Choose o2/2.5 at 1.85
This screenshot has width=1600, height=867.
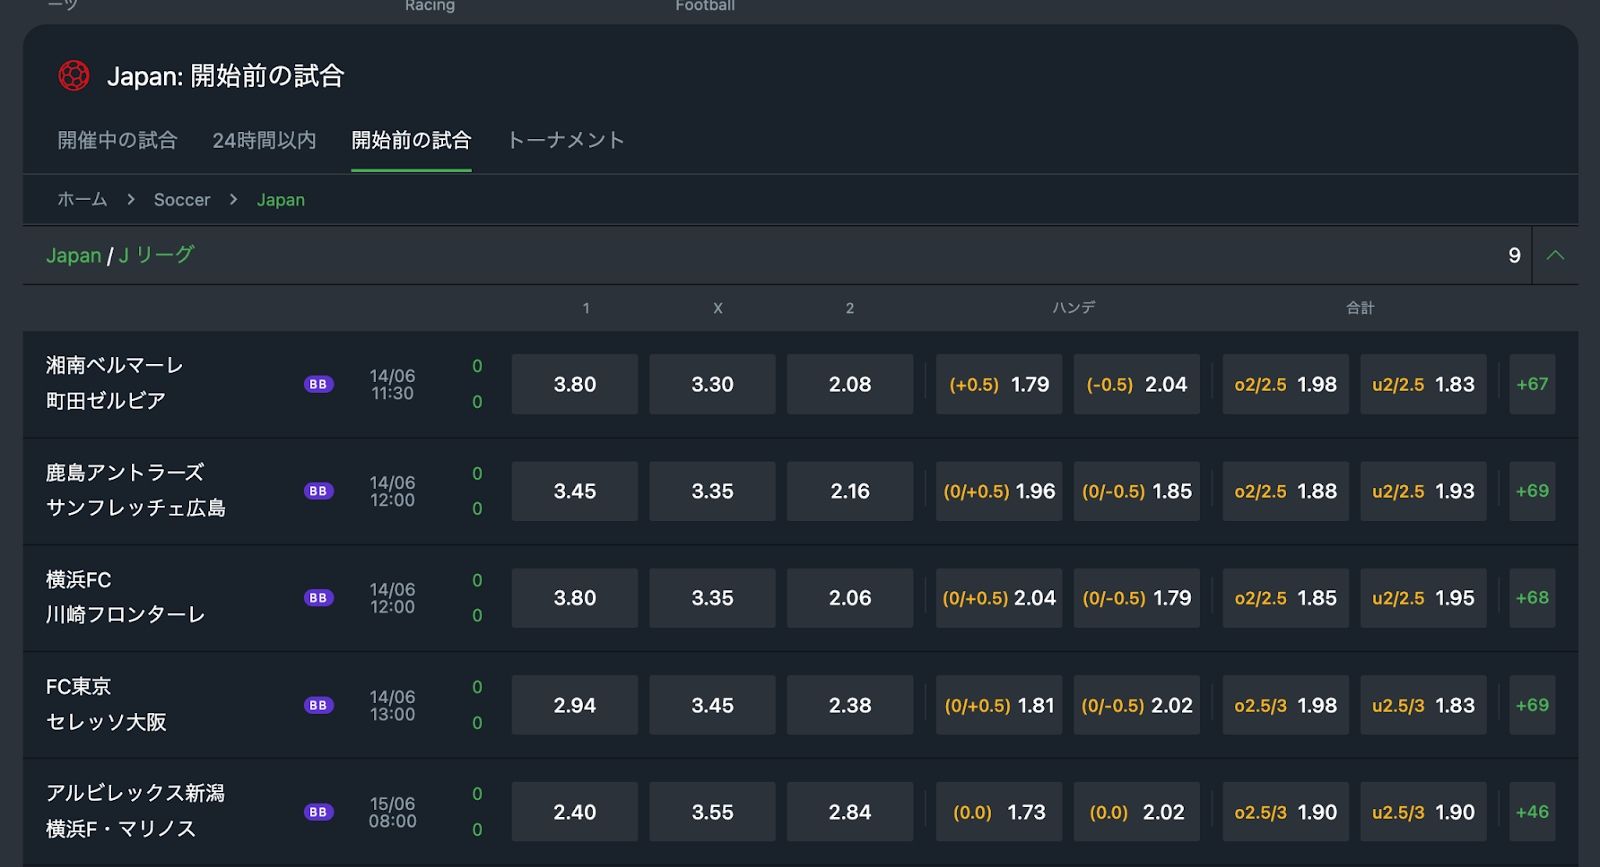[x=1286, y=598]
